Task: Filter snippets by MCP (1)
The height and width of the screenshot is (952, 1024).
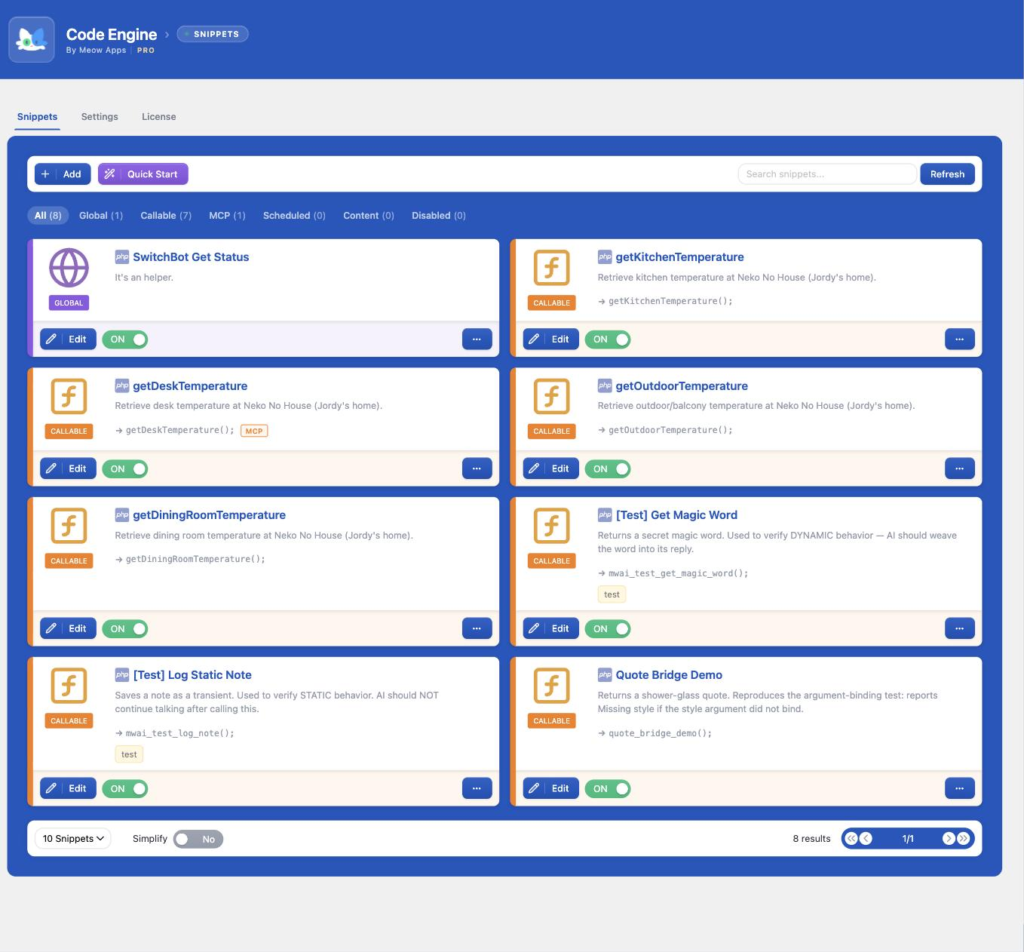Action: (227, 215)
